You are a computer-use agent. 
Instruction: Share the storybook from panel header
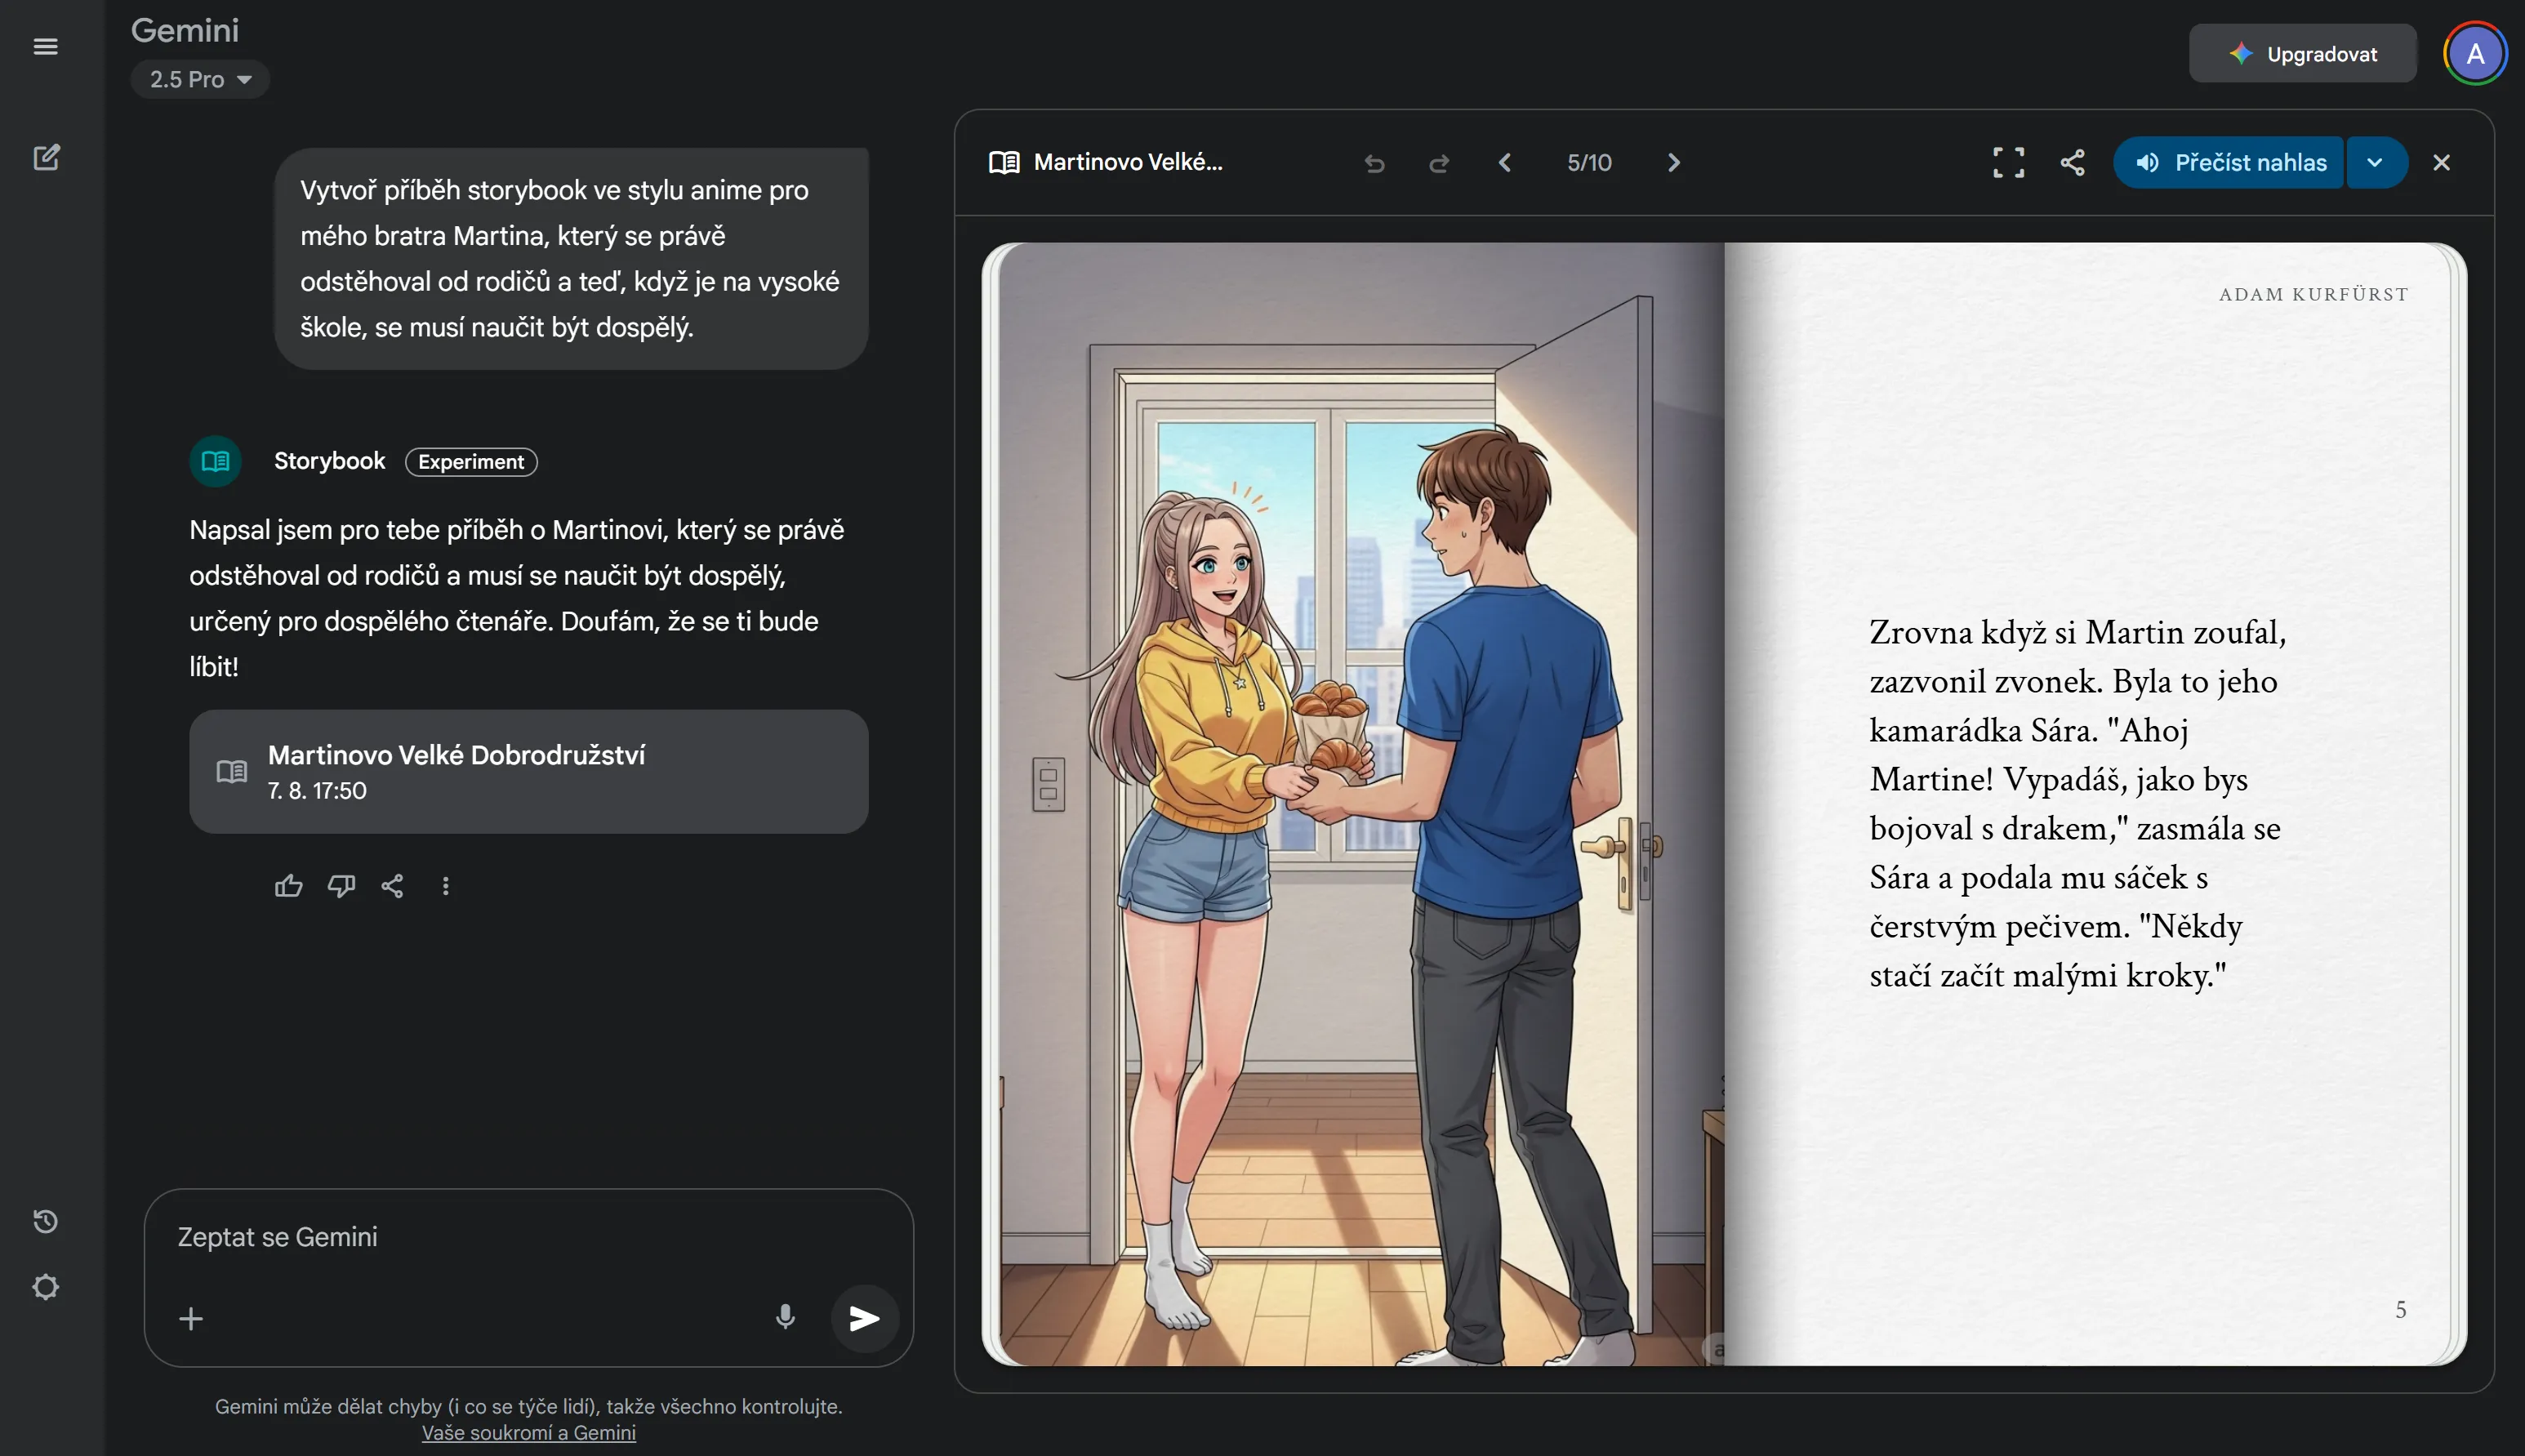2073,162
